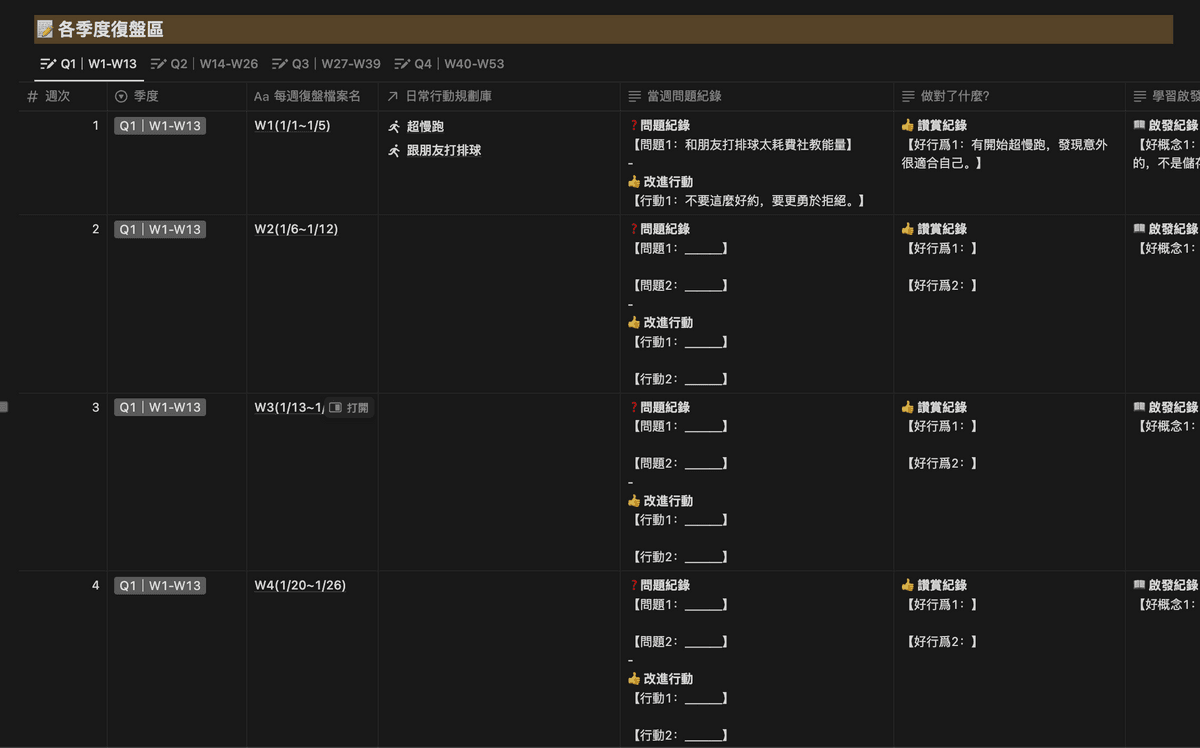1200x748 pixels.
Task: Open the Q3 | W27-W39 tab
Action: 326,64
